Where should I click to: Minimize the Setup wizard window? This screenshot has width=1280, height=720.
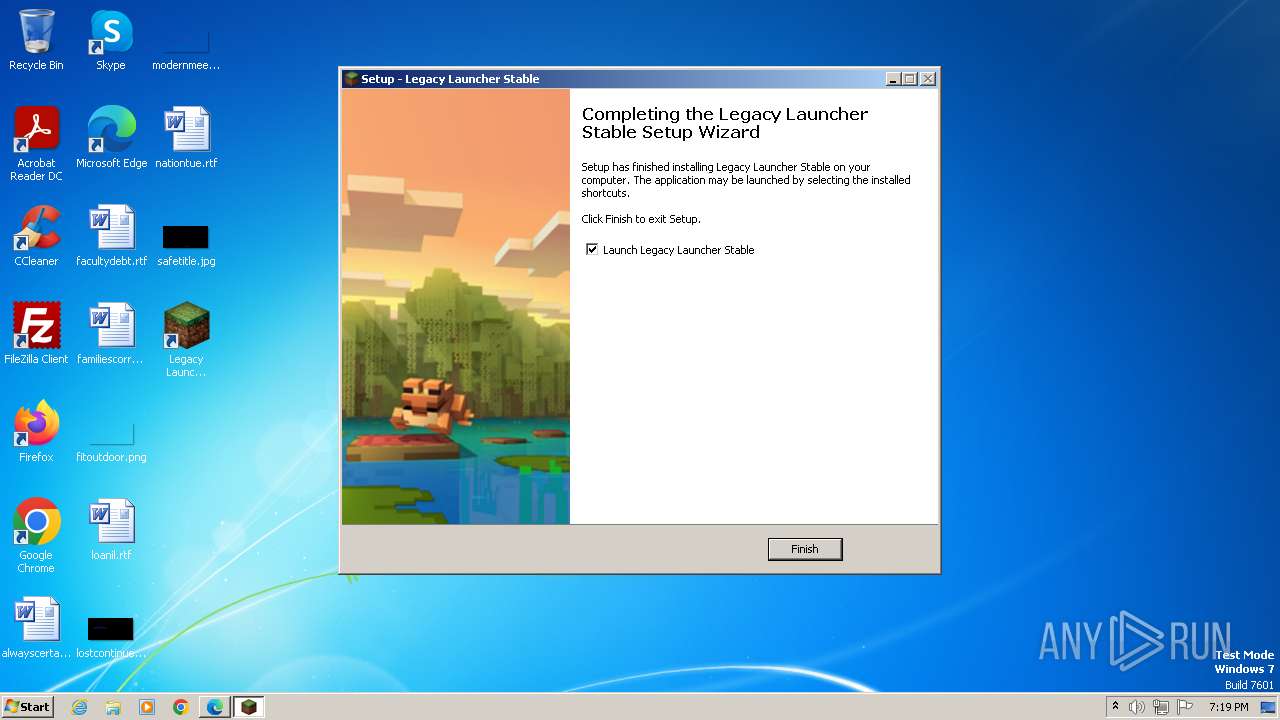(x=892, y=79)
